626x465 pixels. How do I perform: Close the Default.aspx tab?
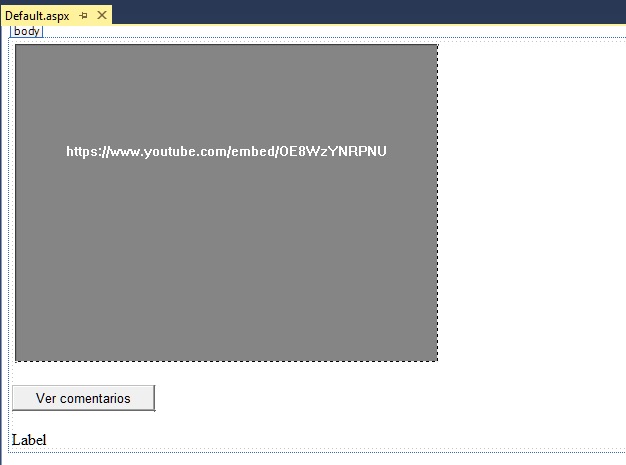102,15
